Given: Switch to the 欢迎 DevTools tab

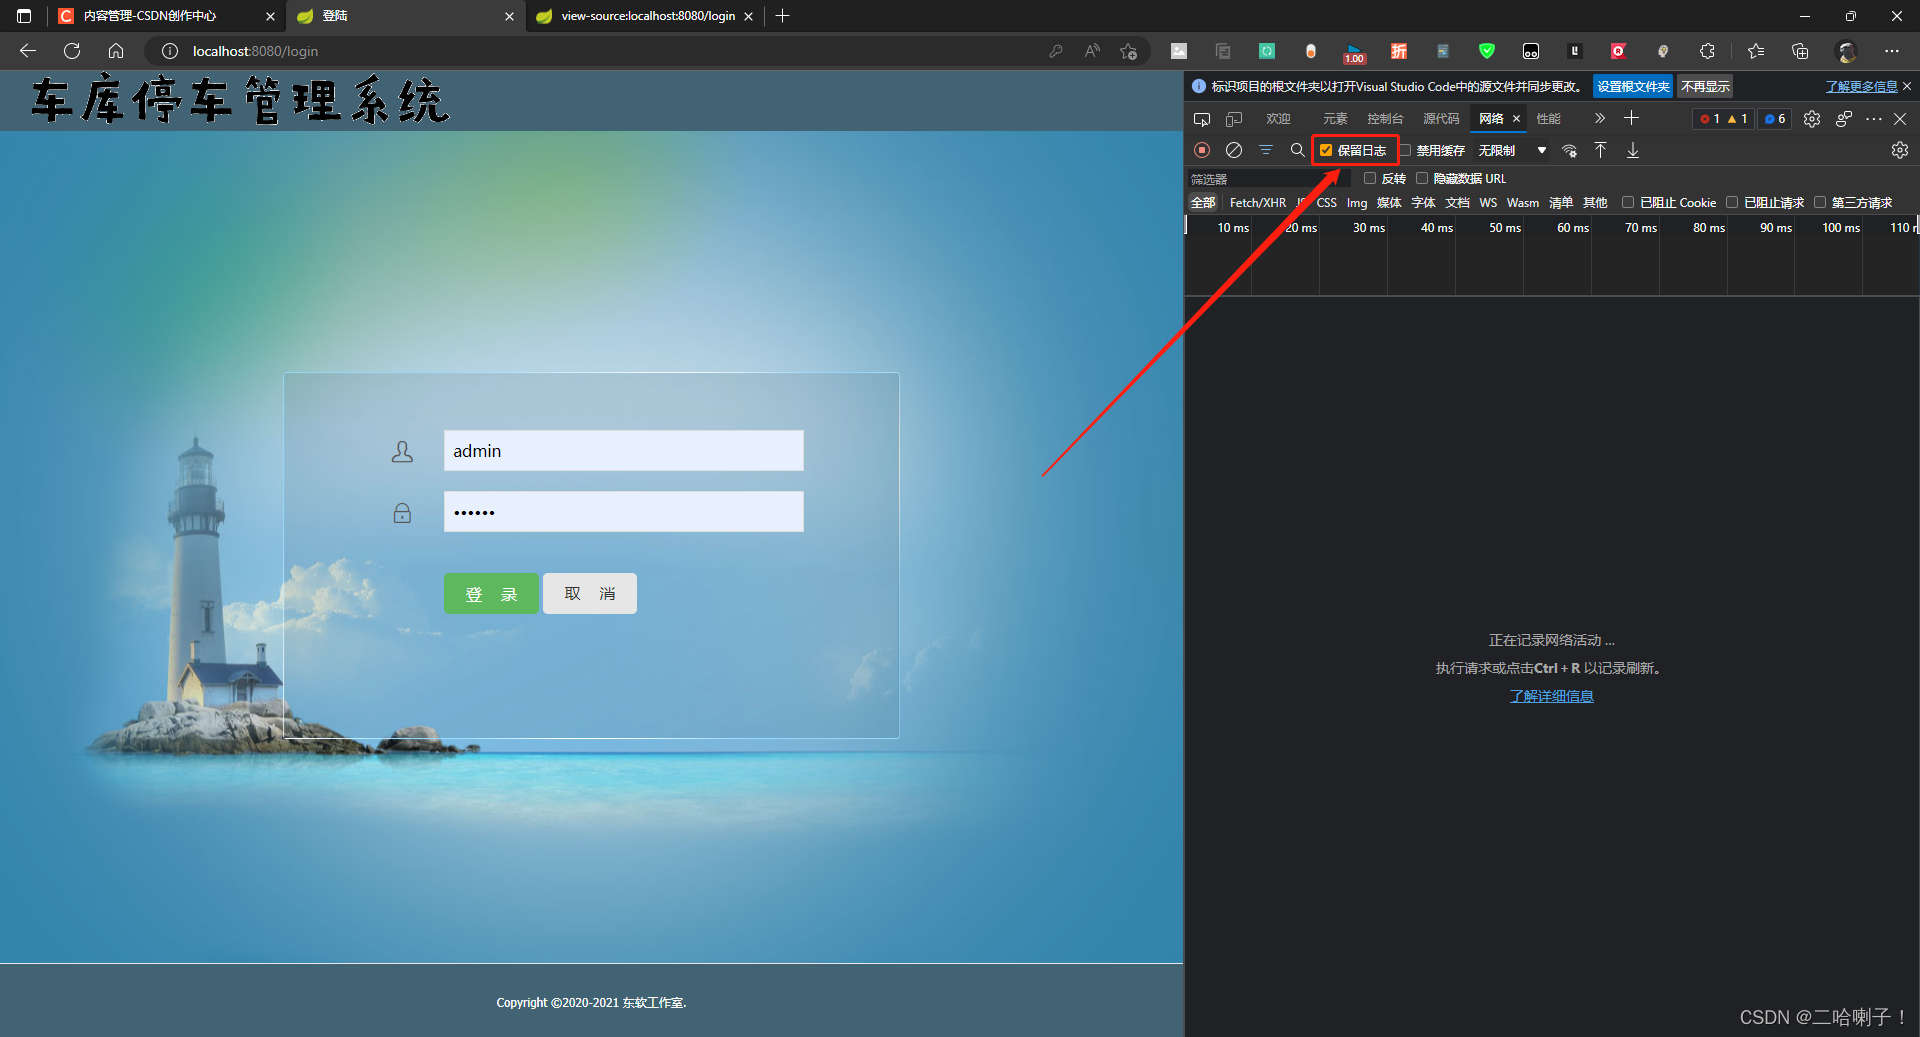Looking at the screenshot, I should coord(1278,119).
